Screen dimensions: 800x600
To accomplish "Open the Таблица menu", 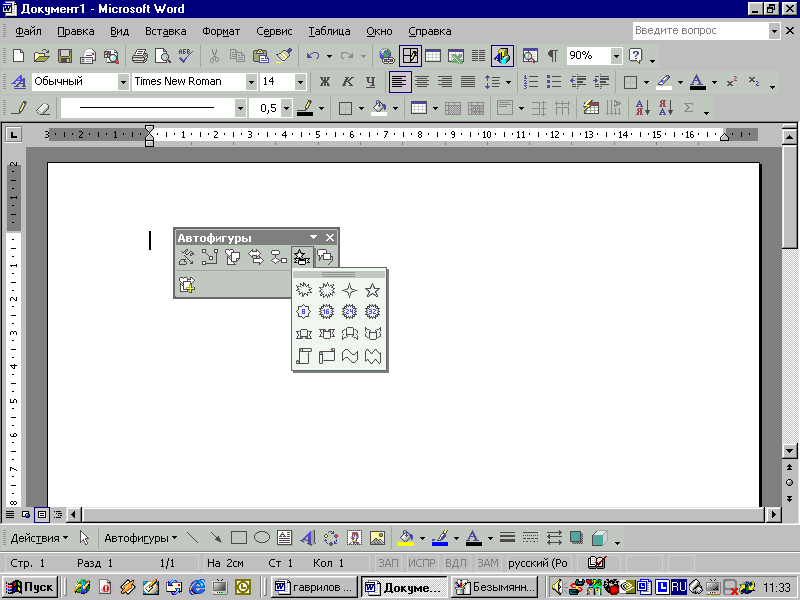I will 329,31.
